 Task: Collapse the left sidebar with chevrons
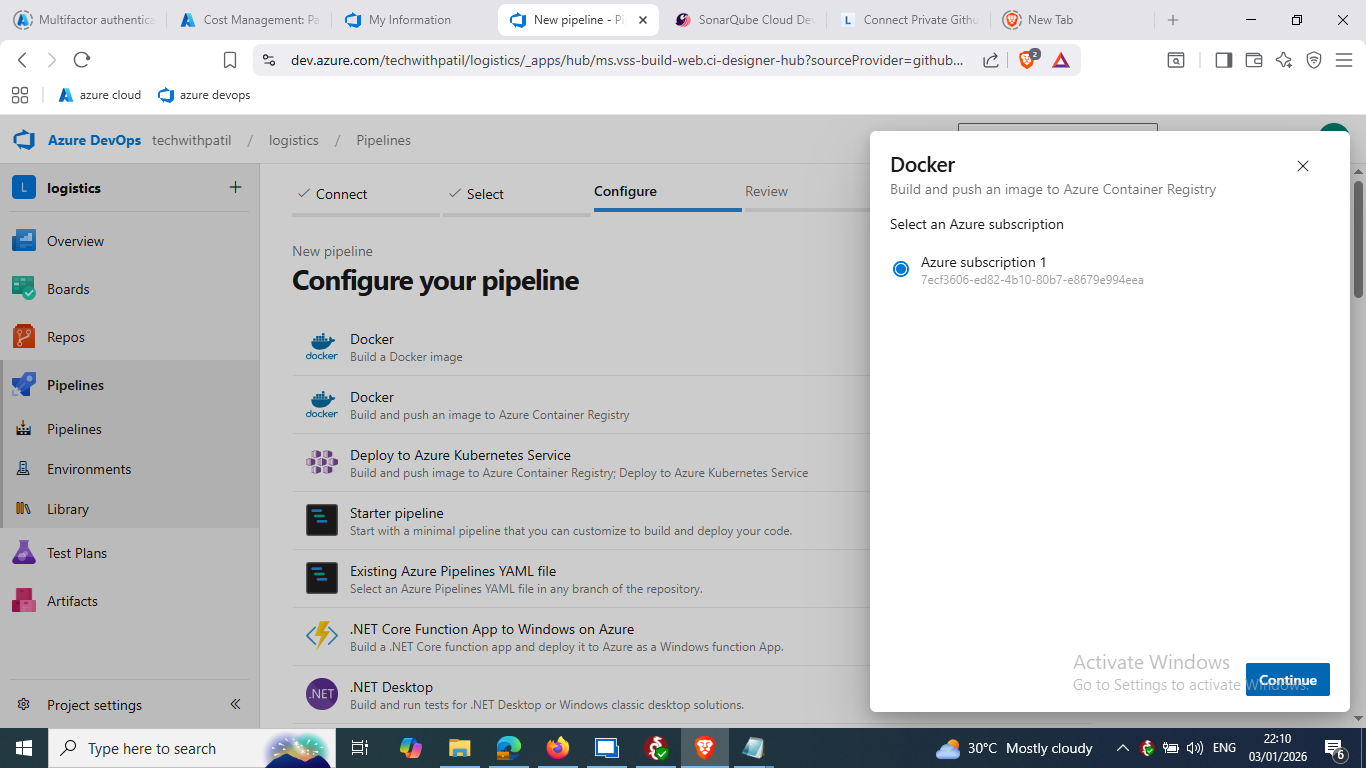click(236, 704)
